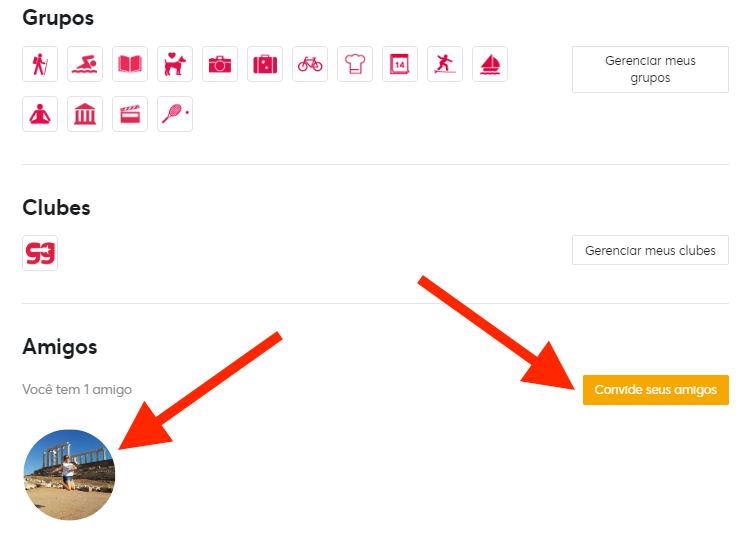The width and height of the screenshot is (742, 534).
Task: Open the dog with heart pets group
Action: tap(175, 64)
